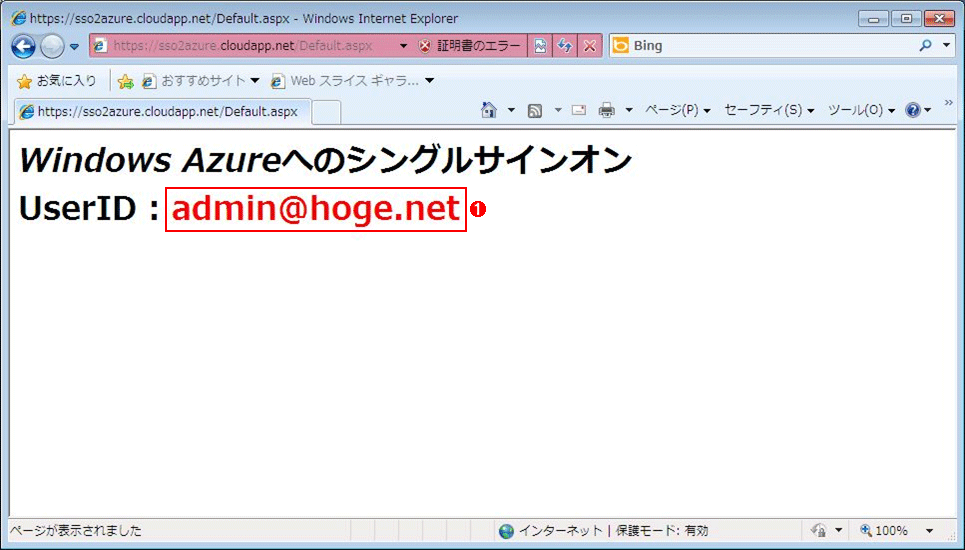Click Add to Favorites Bar star icon
965x550 pixels.
click(126, 81)
